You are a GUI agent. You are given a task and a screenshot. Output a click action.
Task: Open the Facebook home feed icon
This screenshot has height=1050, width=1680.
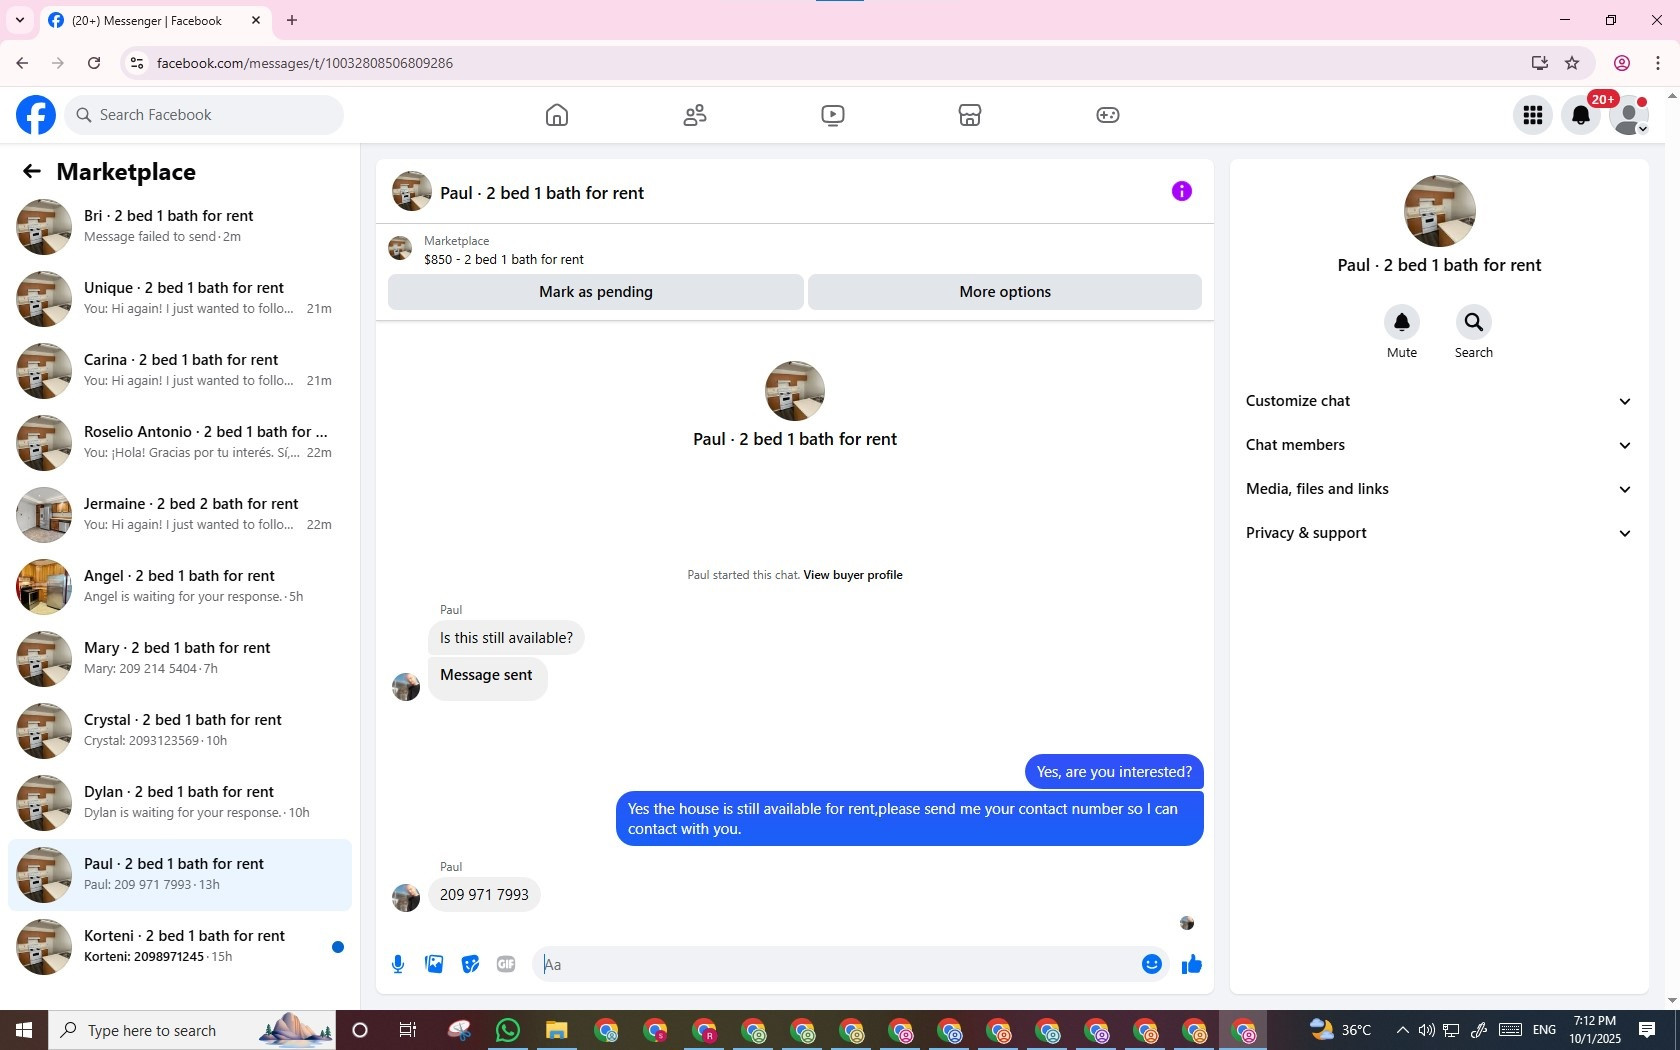[x=557, y=115]
